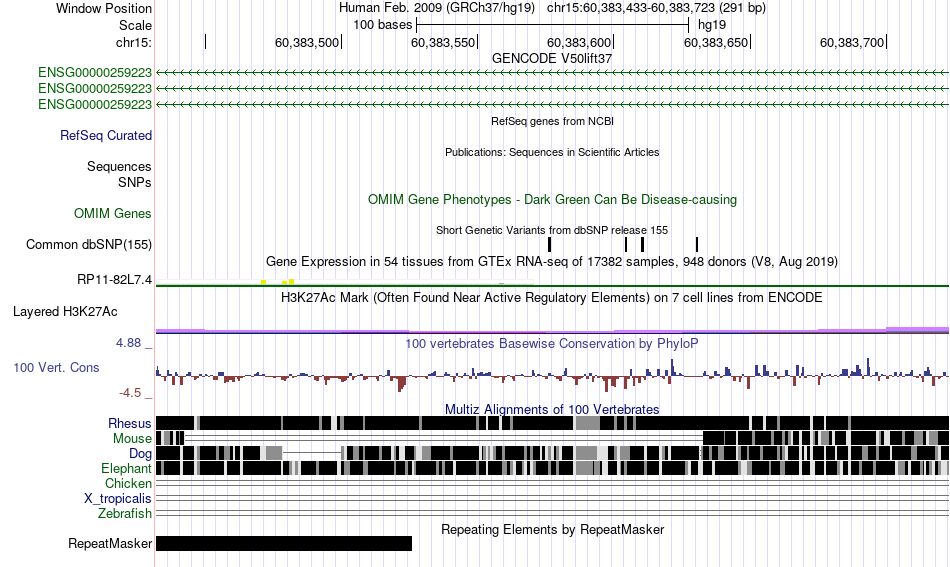Screen dimensions: 950x567
Task: Select the third ENSG00000259223 transcript label
Action: 95,104
